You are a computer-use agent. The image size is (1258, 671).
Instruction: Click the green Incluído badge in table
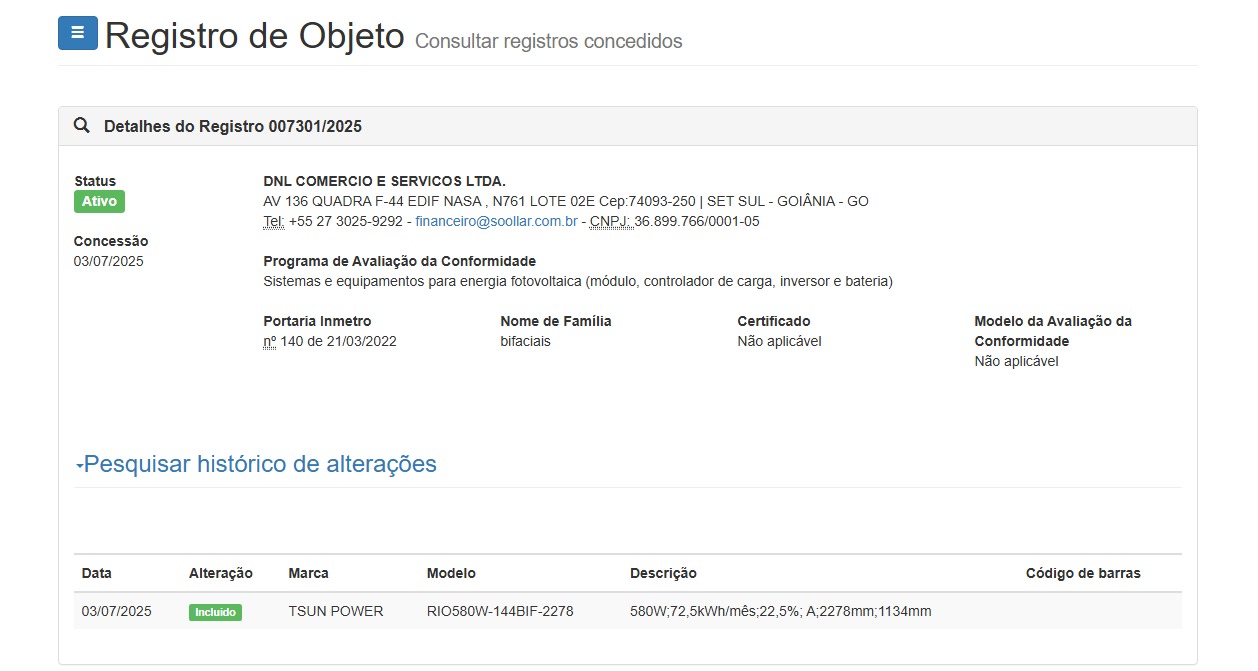pyautogui.click(x=215, y=612)
